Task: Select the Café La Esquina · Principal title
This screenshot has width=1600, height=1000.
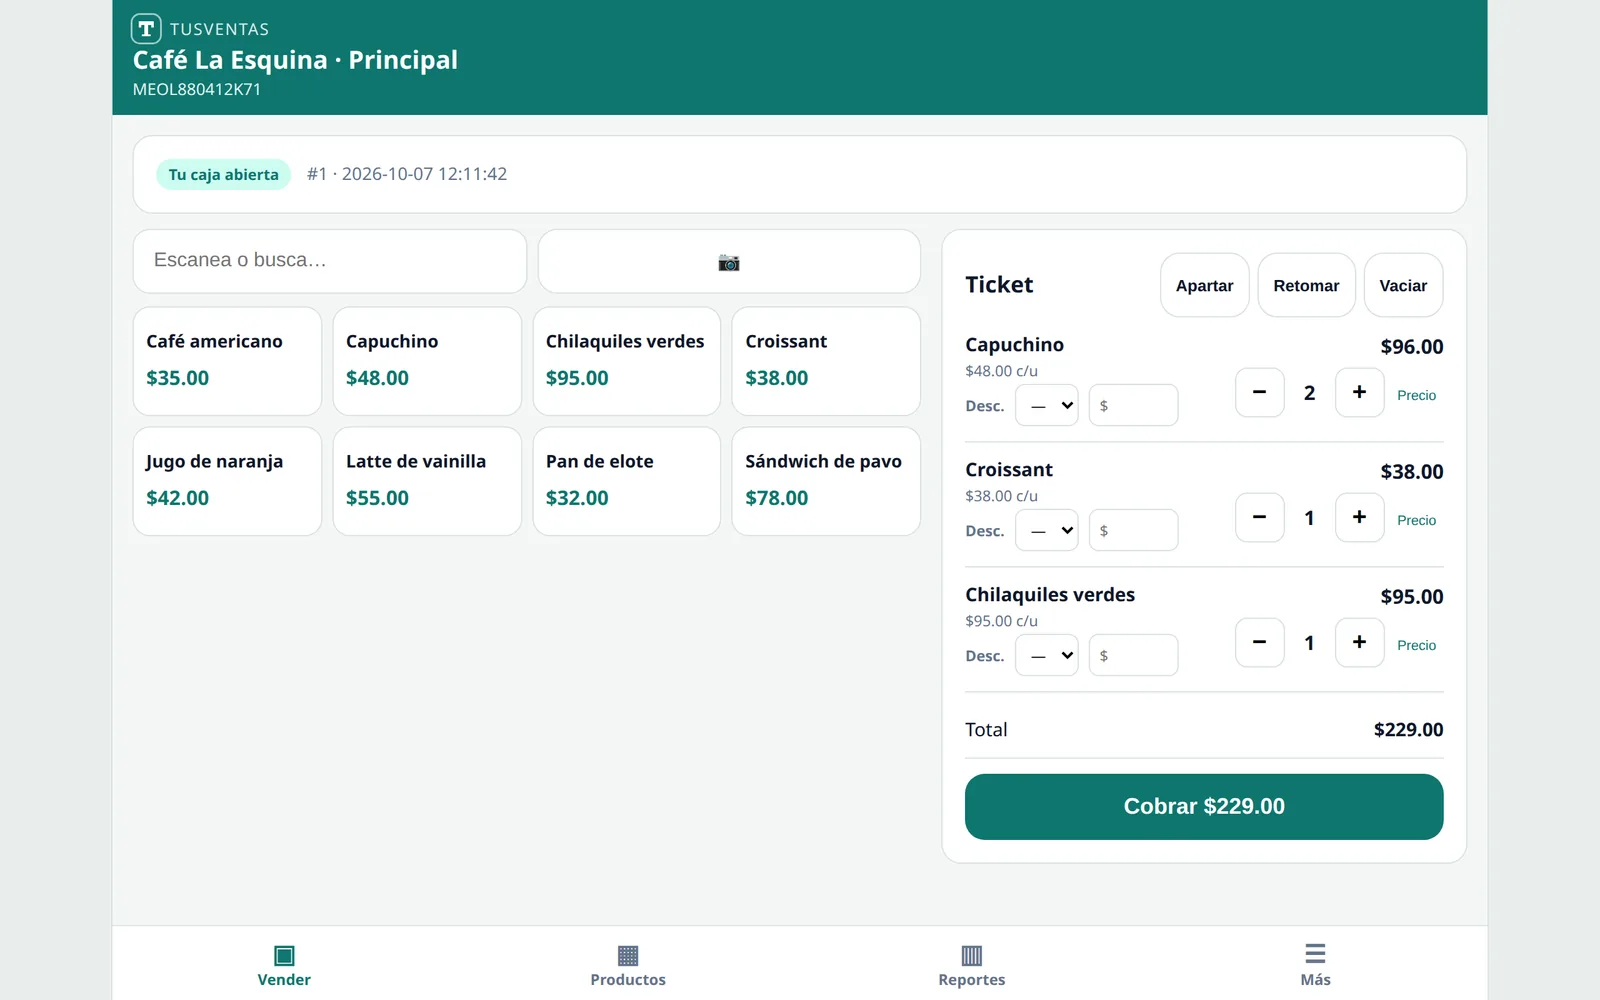Action: click(x=295, y=60)
